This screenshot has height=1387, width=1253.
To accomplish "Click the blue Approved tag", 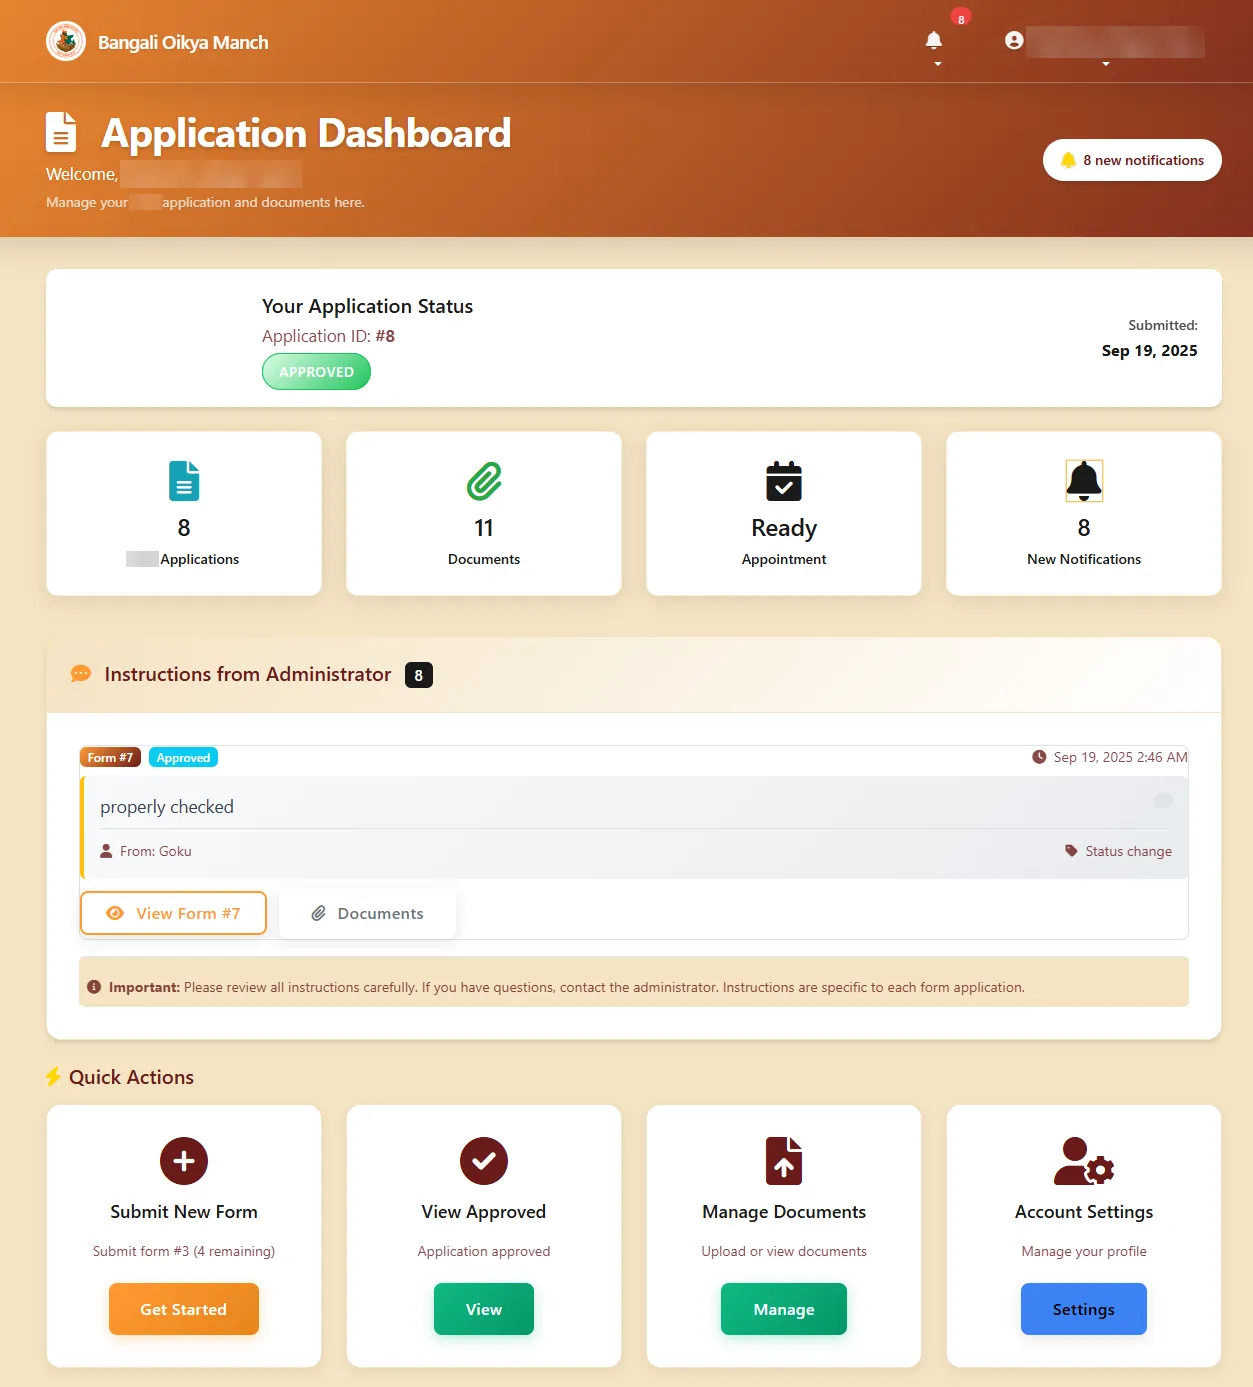I will (x=183, y=758).
